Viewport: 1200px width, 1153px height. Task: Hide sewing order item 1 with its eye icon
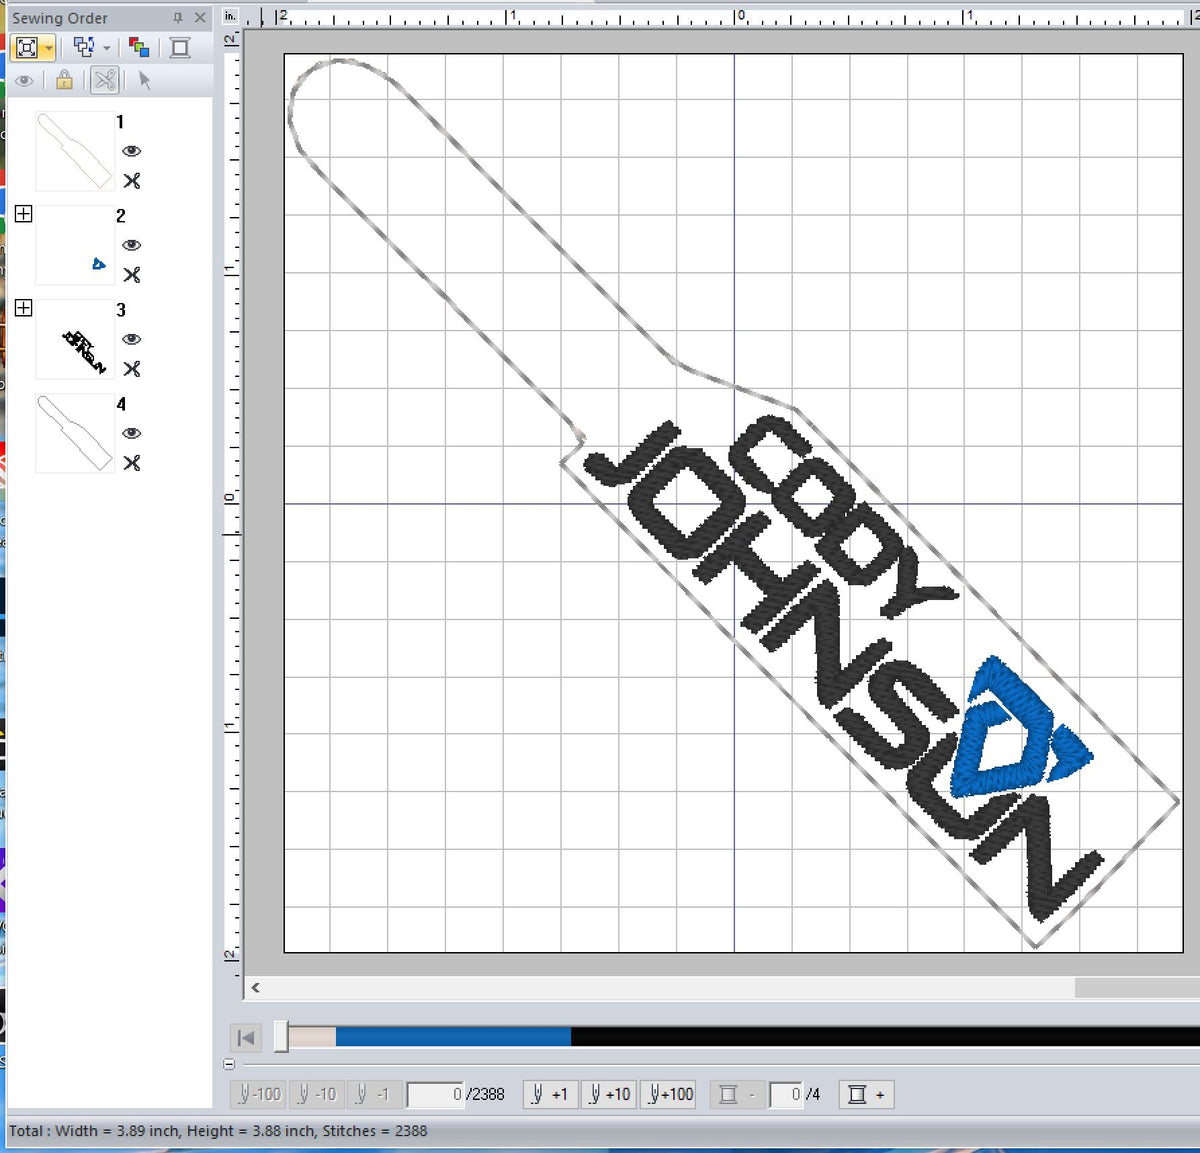tap(132, 151)
